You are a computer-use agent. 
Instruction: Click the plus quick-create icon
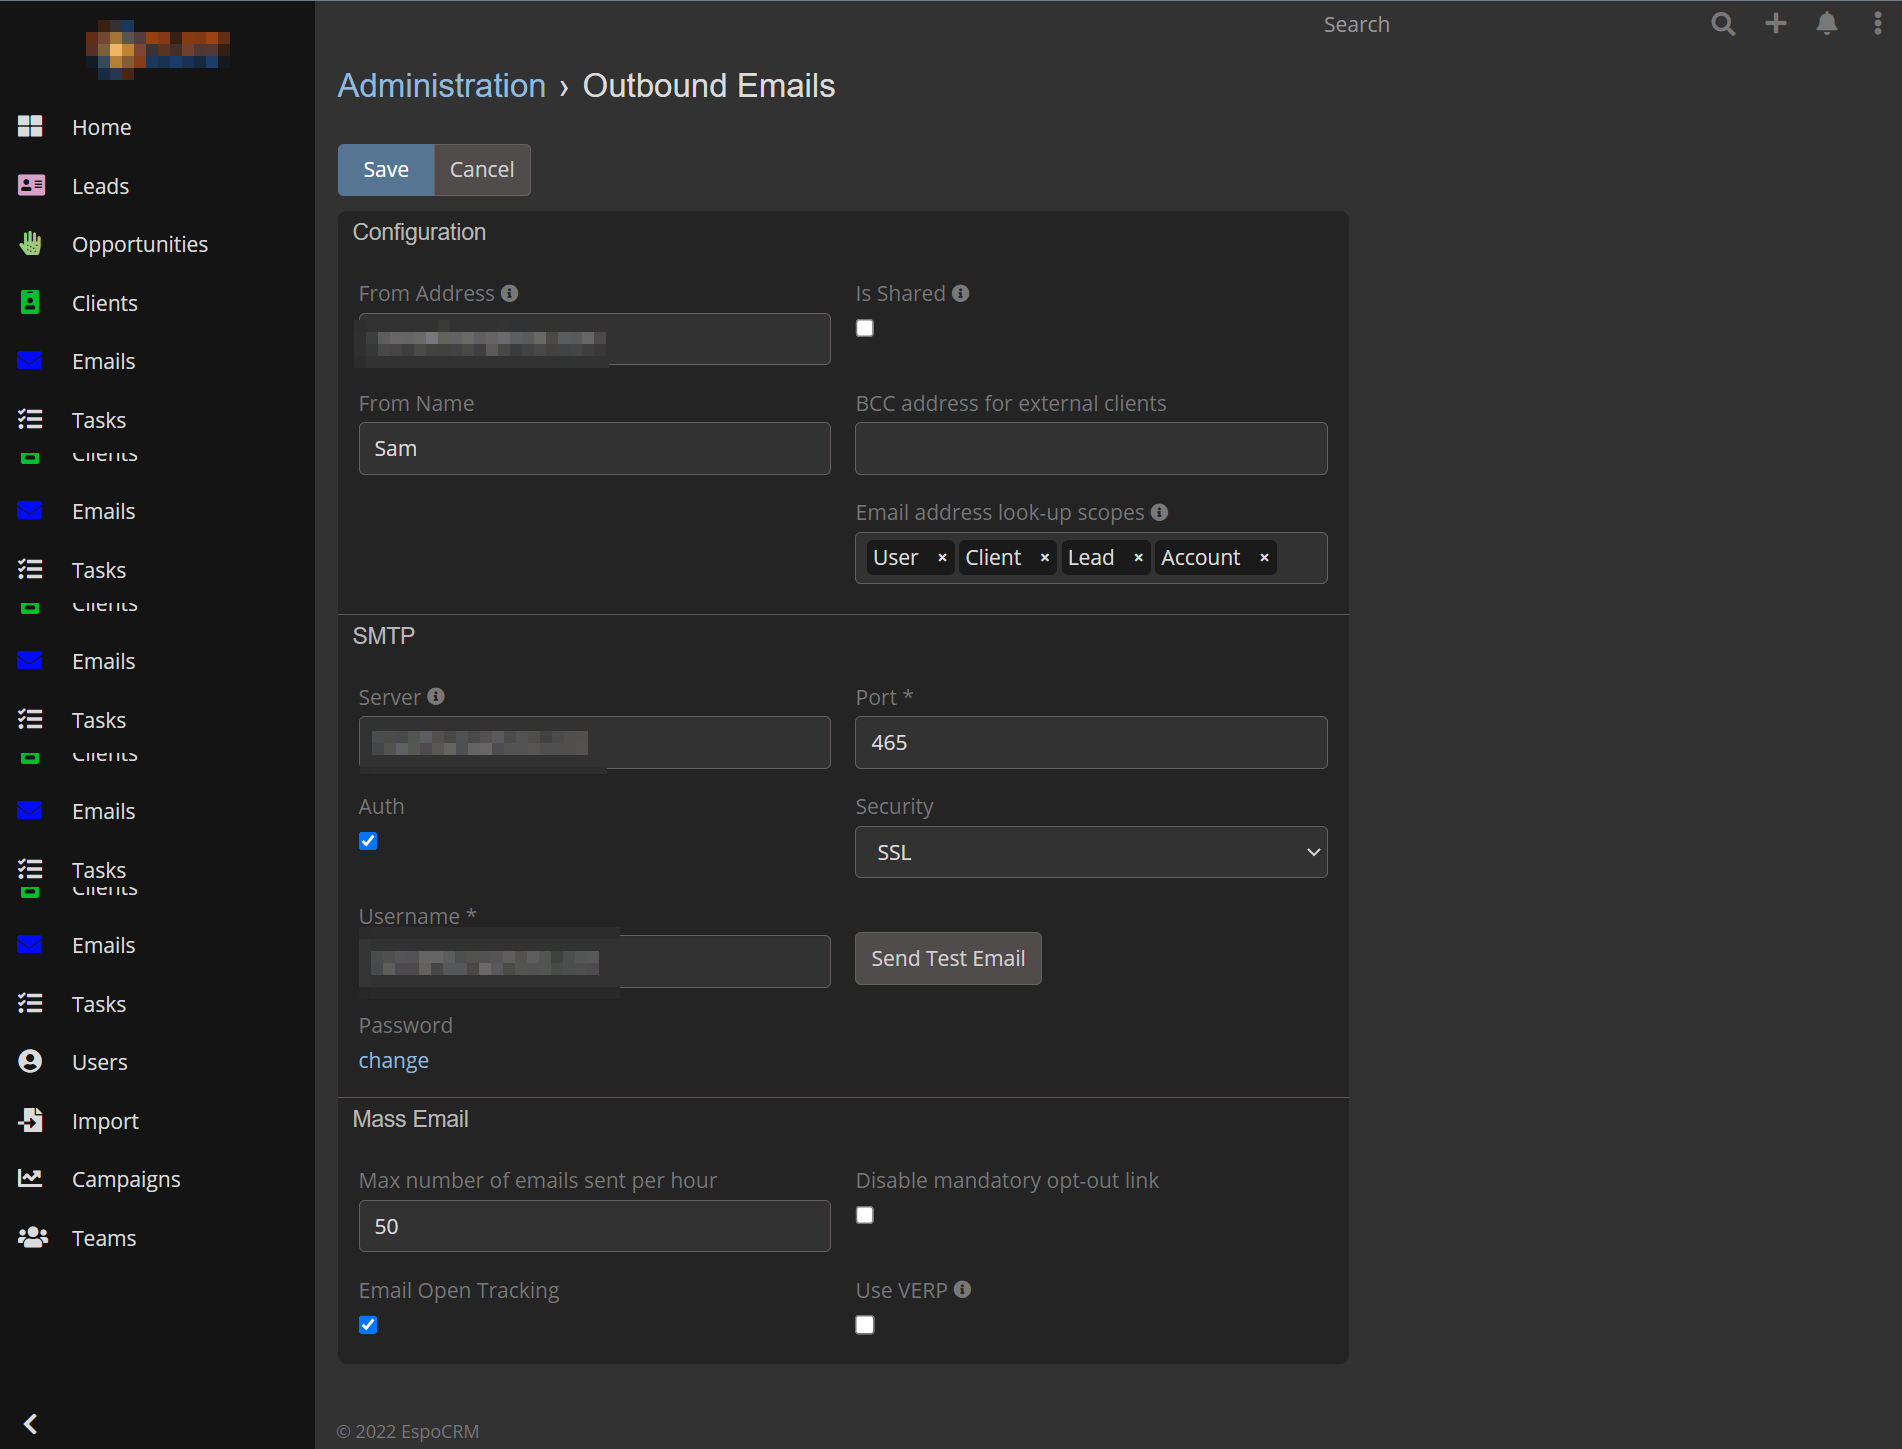[1775, 24]
